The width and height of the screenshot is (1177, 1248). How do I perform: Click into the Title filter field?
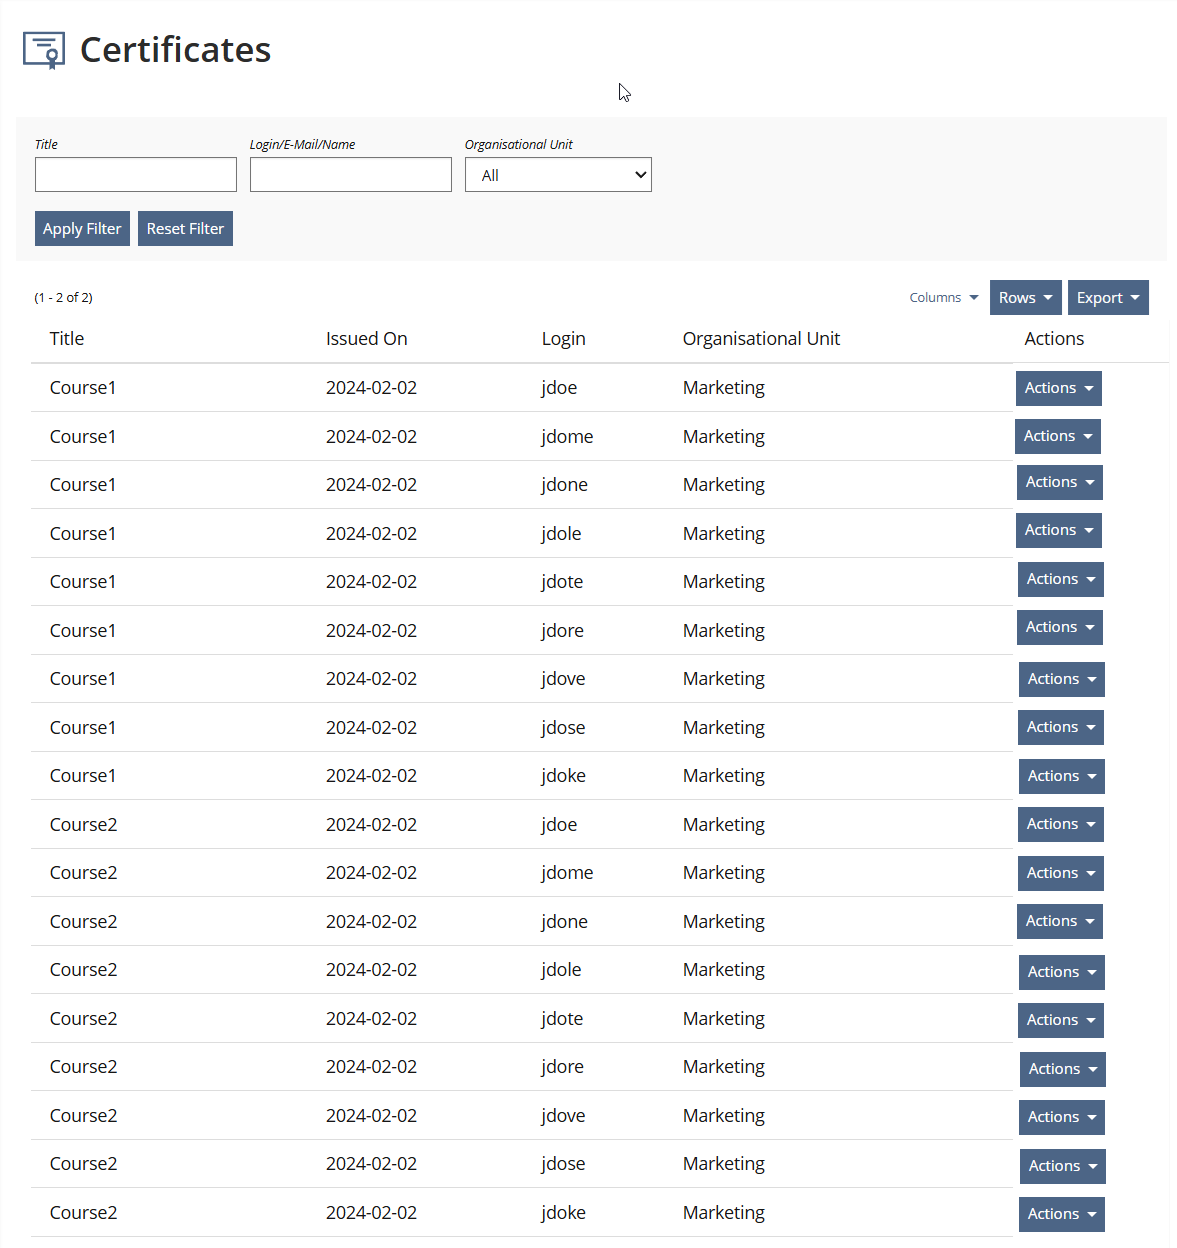click(x=136, y=175)
